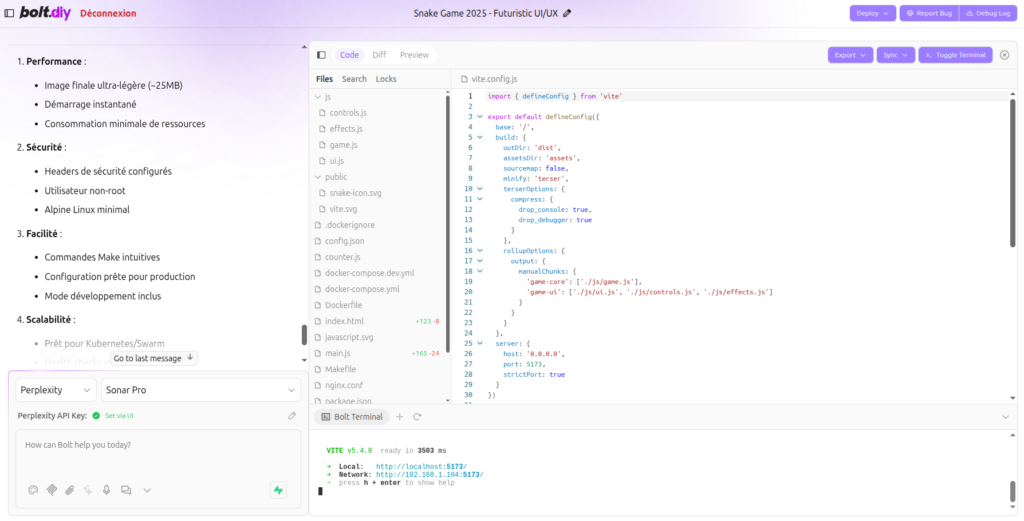Viewport: 1024px width, 521px height.
Task: Add a new terminal with plus icon
Action: pyautogui.click(x=400, y=417)
